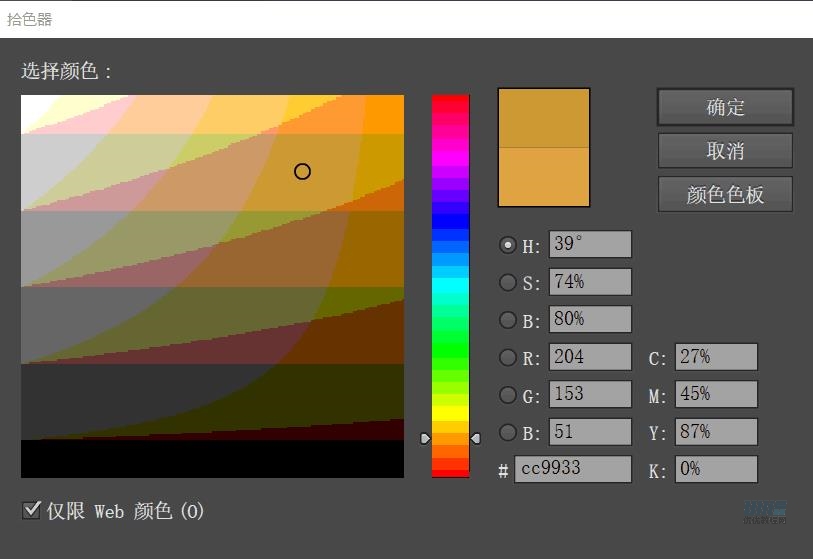The width and height of the screenshot is (813, 559).
Task: Click the new color preview swatch
Action: click(x=544, y=118)
